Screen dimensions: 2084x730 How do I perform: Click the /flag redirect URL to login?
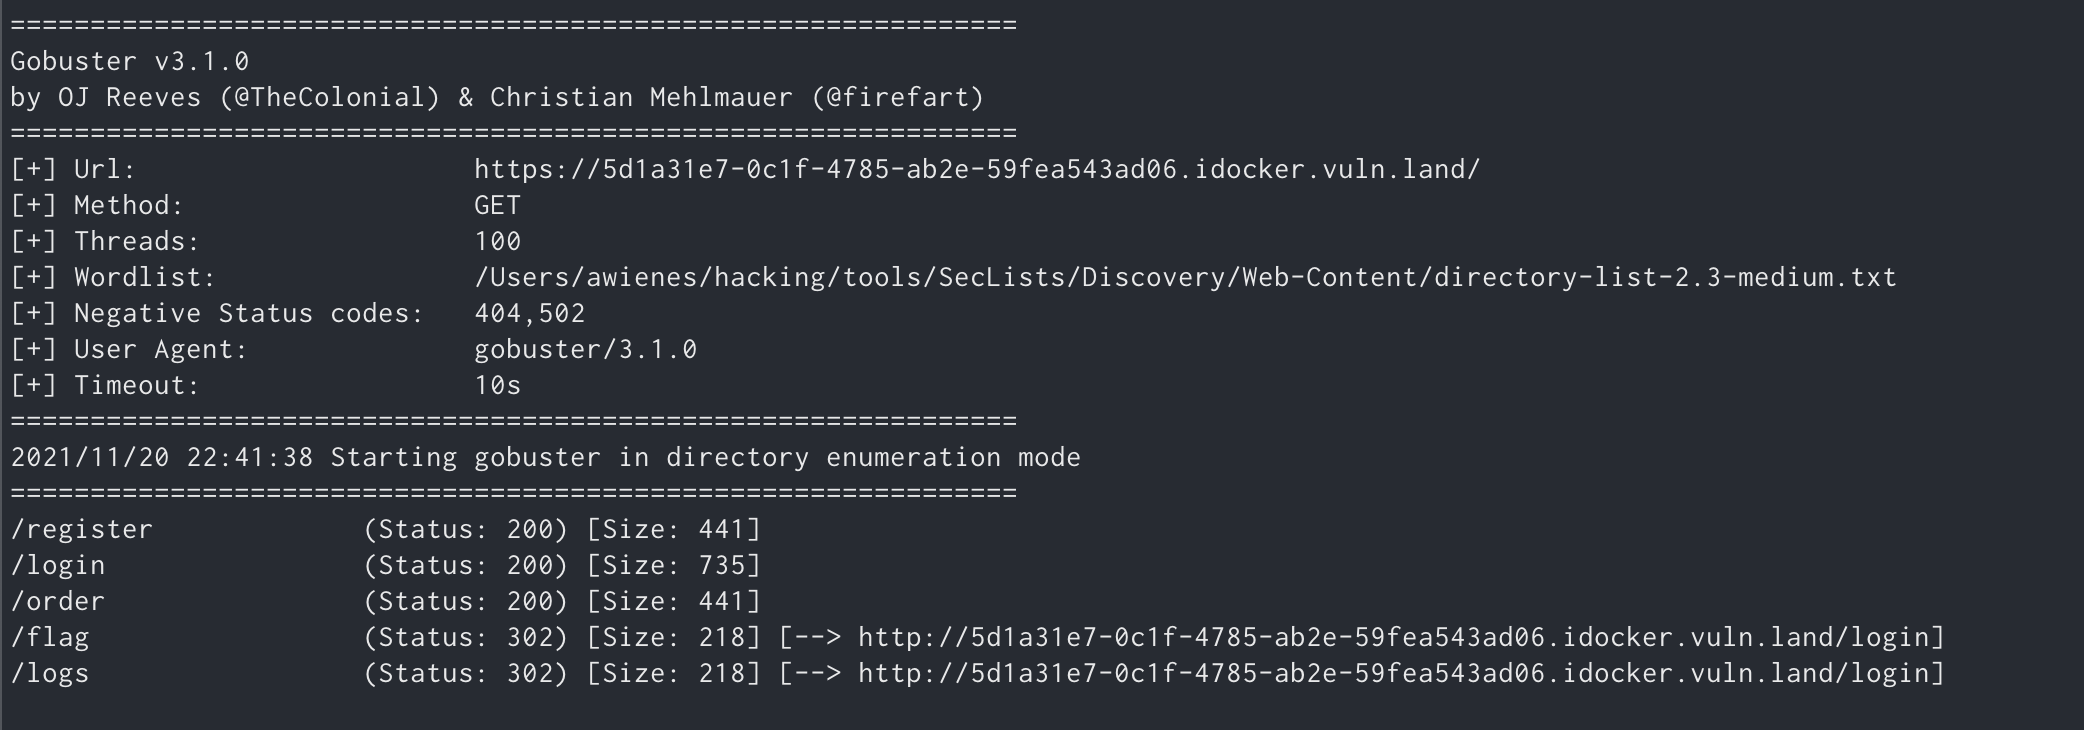coord(1400,637)
